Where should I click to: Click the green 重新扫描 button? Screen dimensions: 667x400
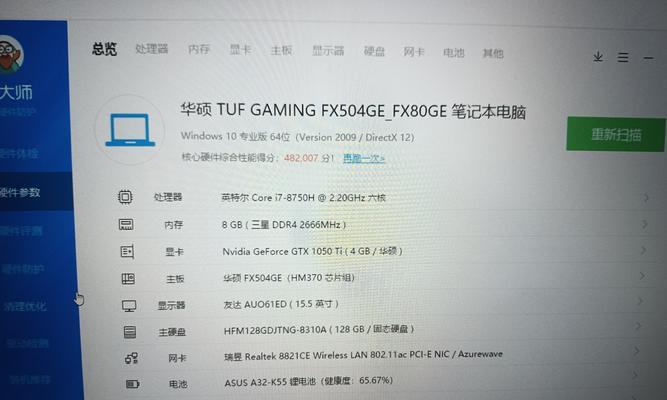616,134
